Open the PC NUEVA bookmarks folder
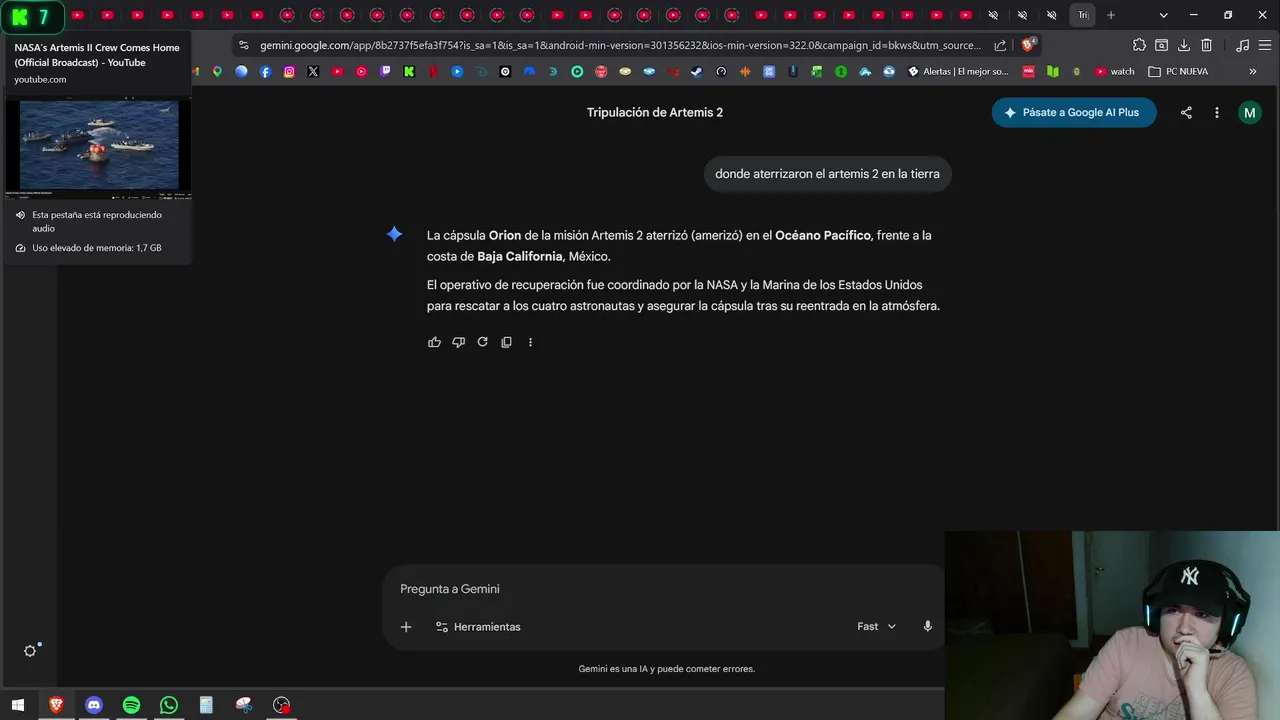 1178,72
